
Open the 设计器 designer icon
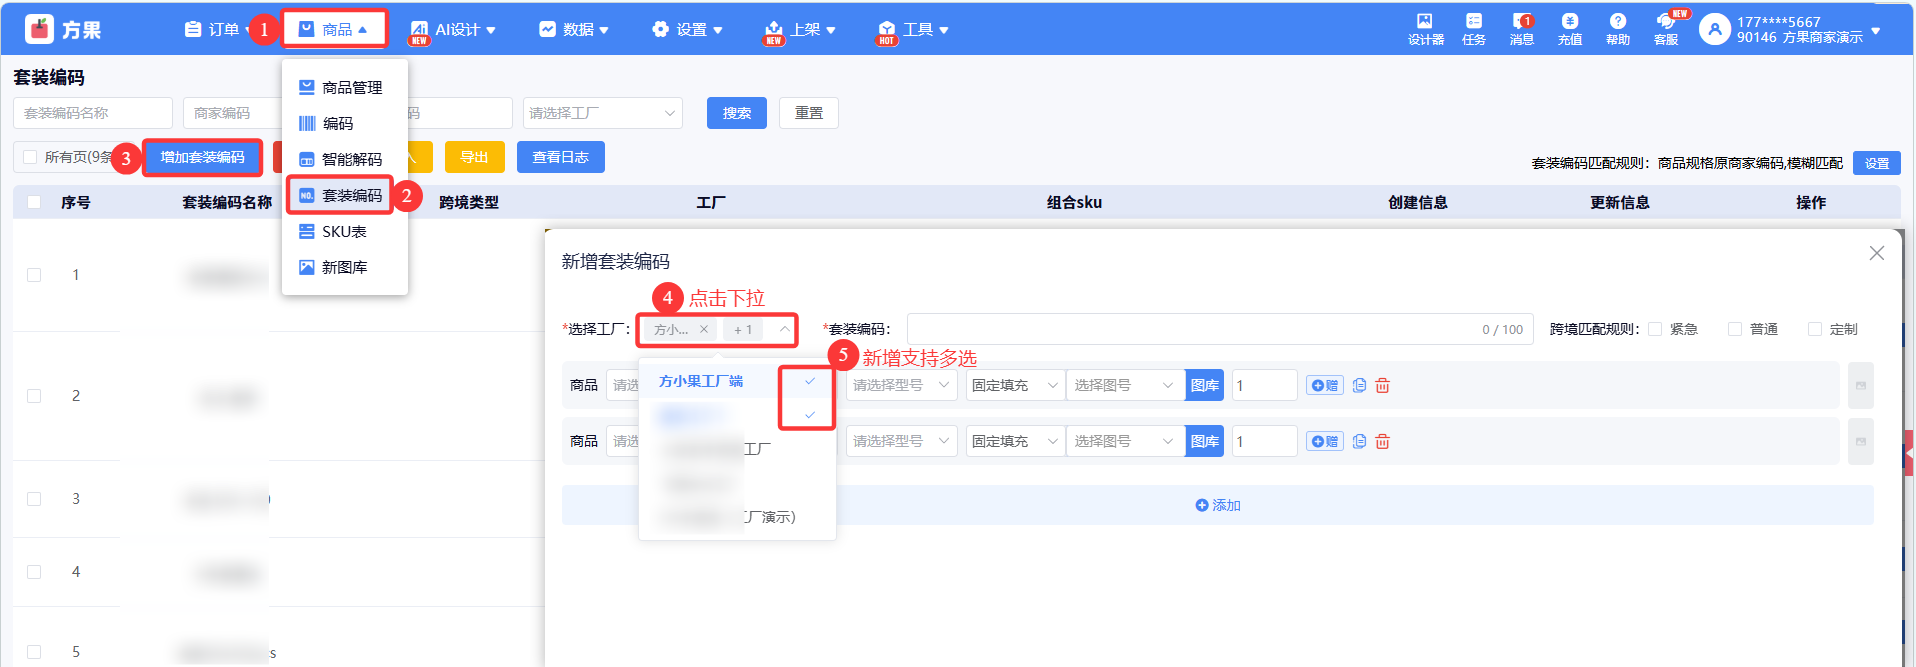1425,29
